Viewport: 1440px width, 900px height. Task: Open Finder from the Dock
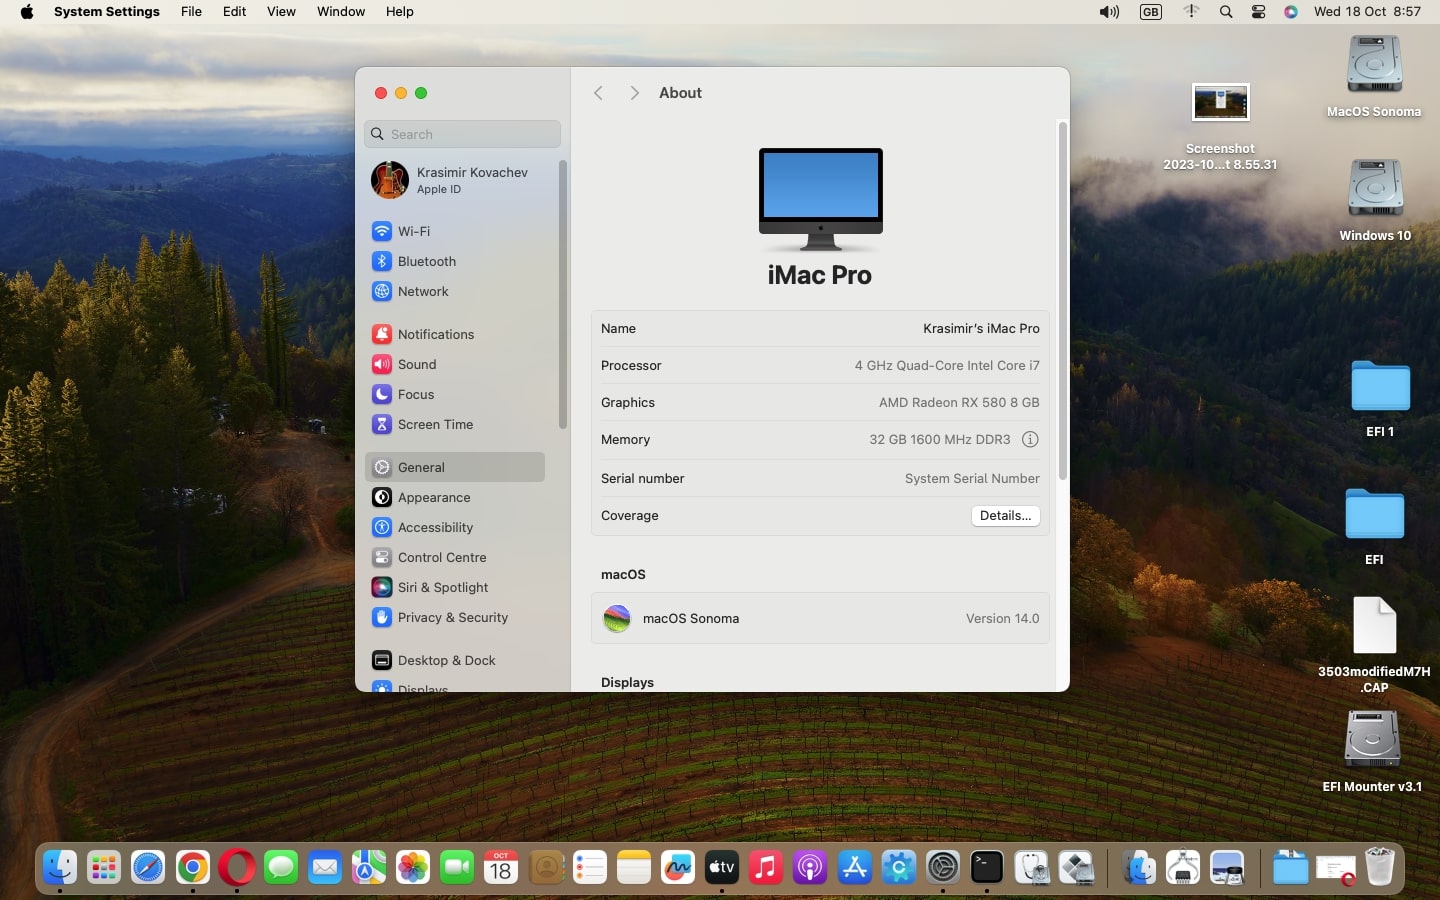[x=60, y=867]
